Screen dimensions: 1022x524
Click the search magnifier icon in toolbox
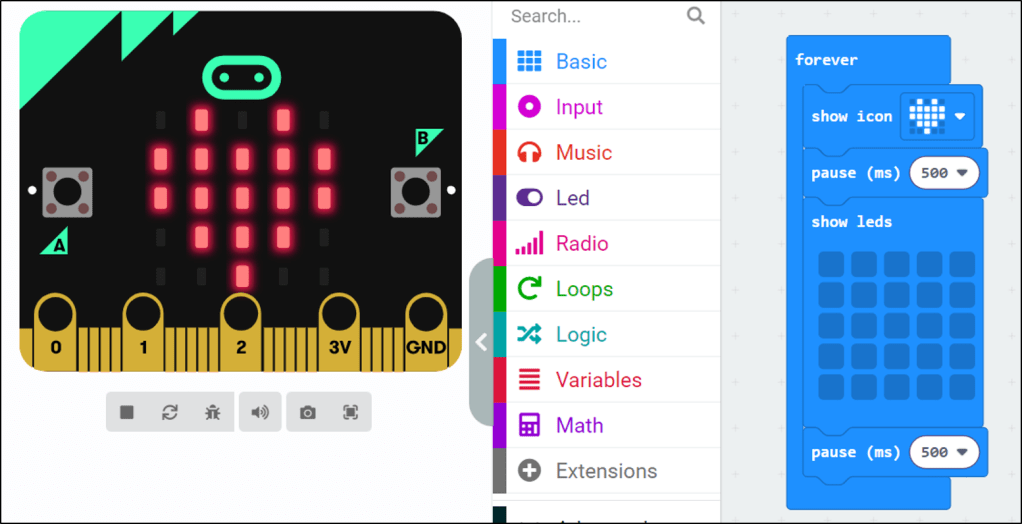pyautogui.click(x=696, y=16)
